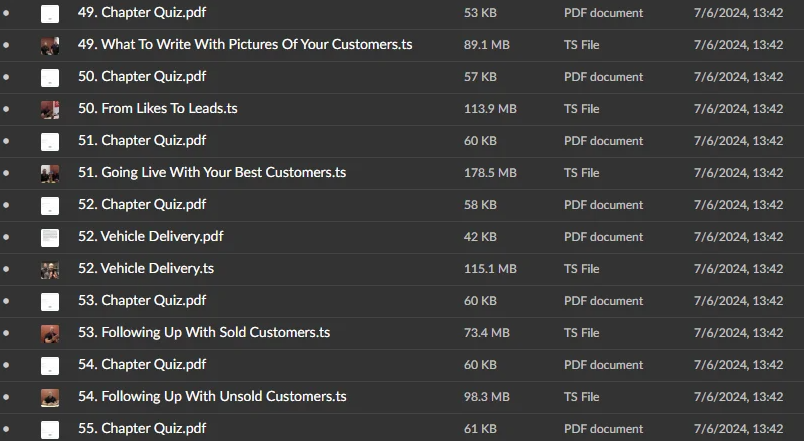Open 54. Following Up With Unsold Customers.ts file name
The height and width of the screenshot is (441, 804).
coord(212,397)
